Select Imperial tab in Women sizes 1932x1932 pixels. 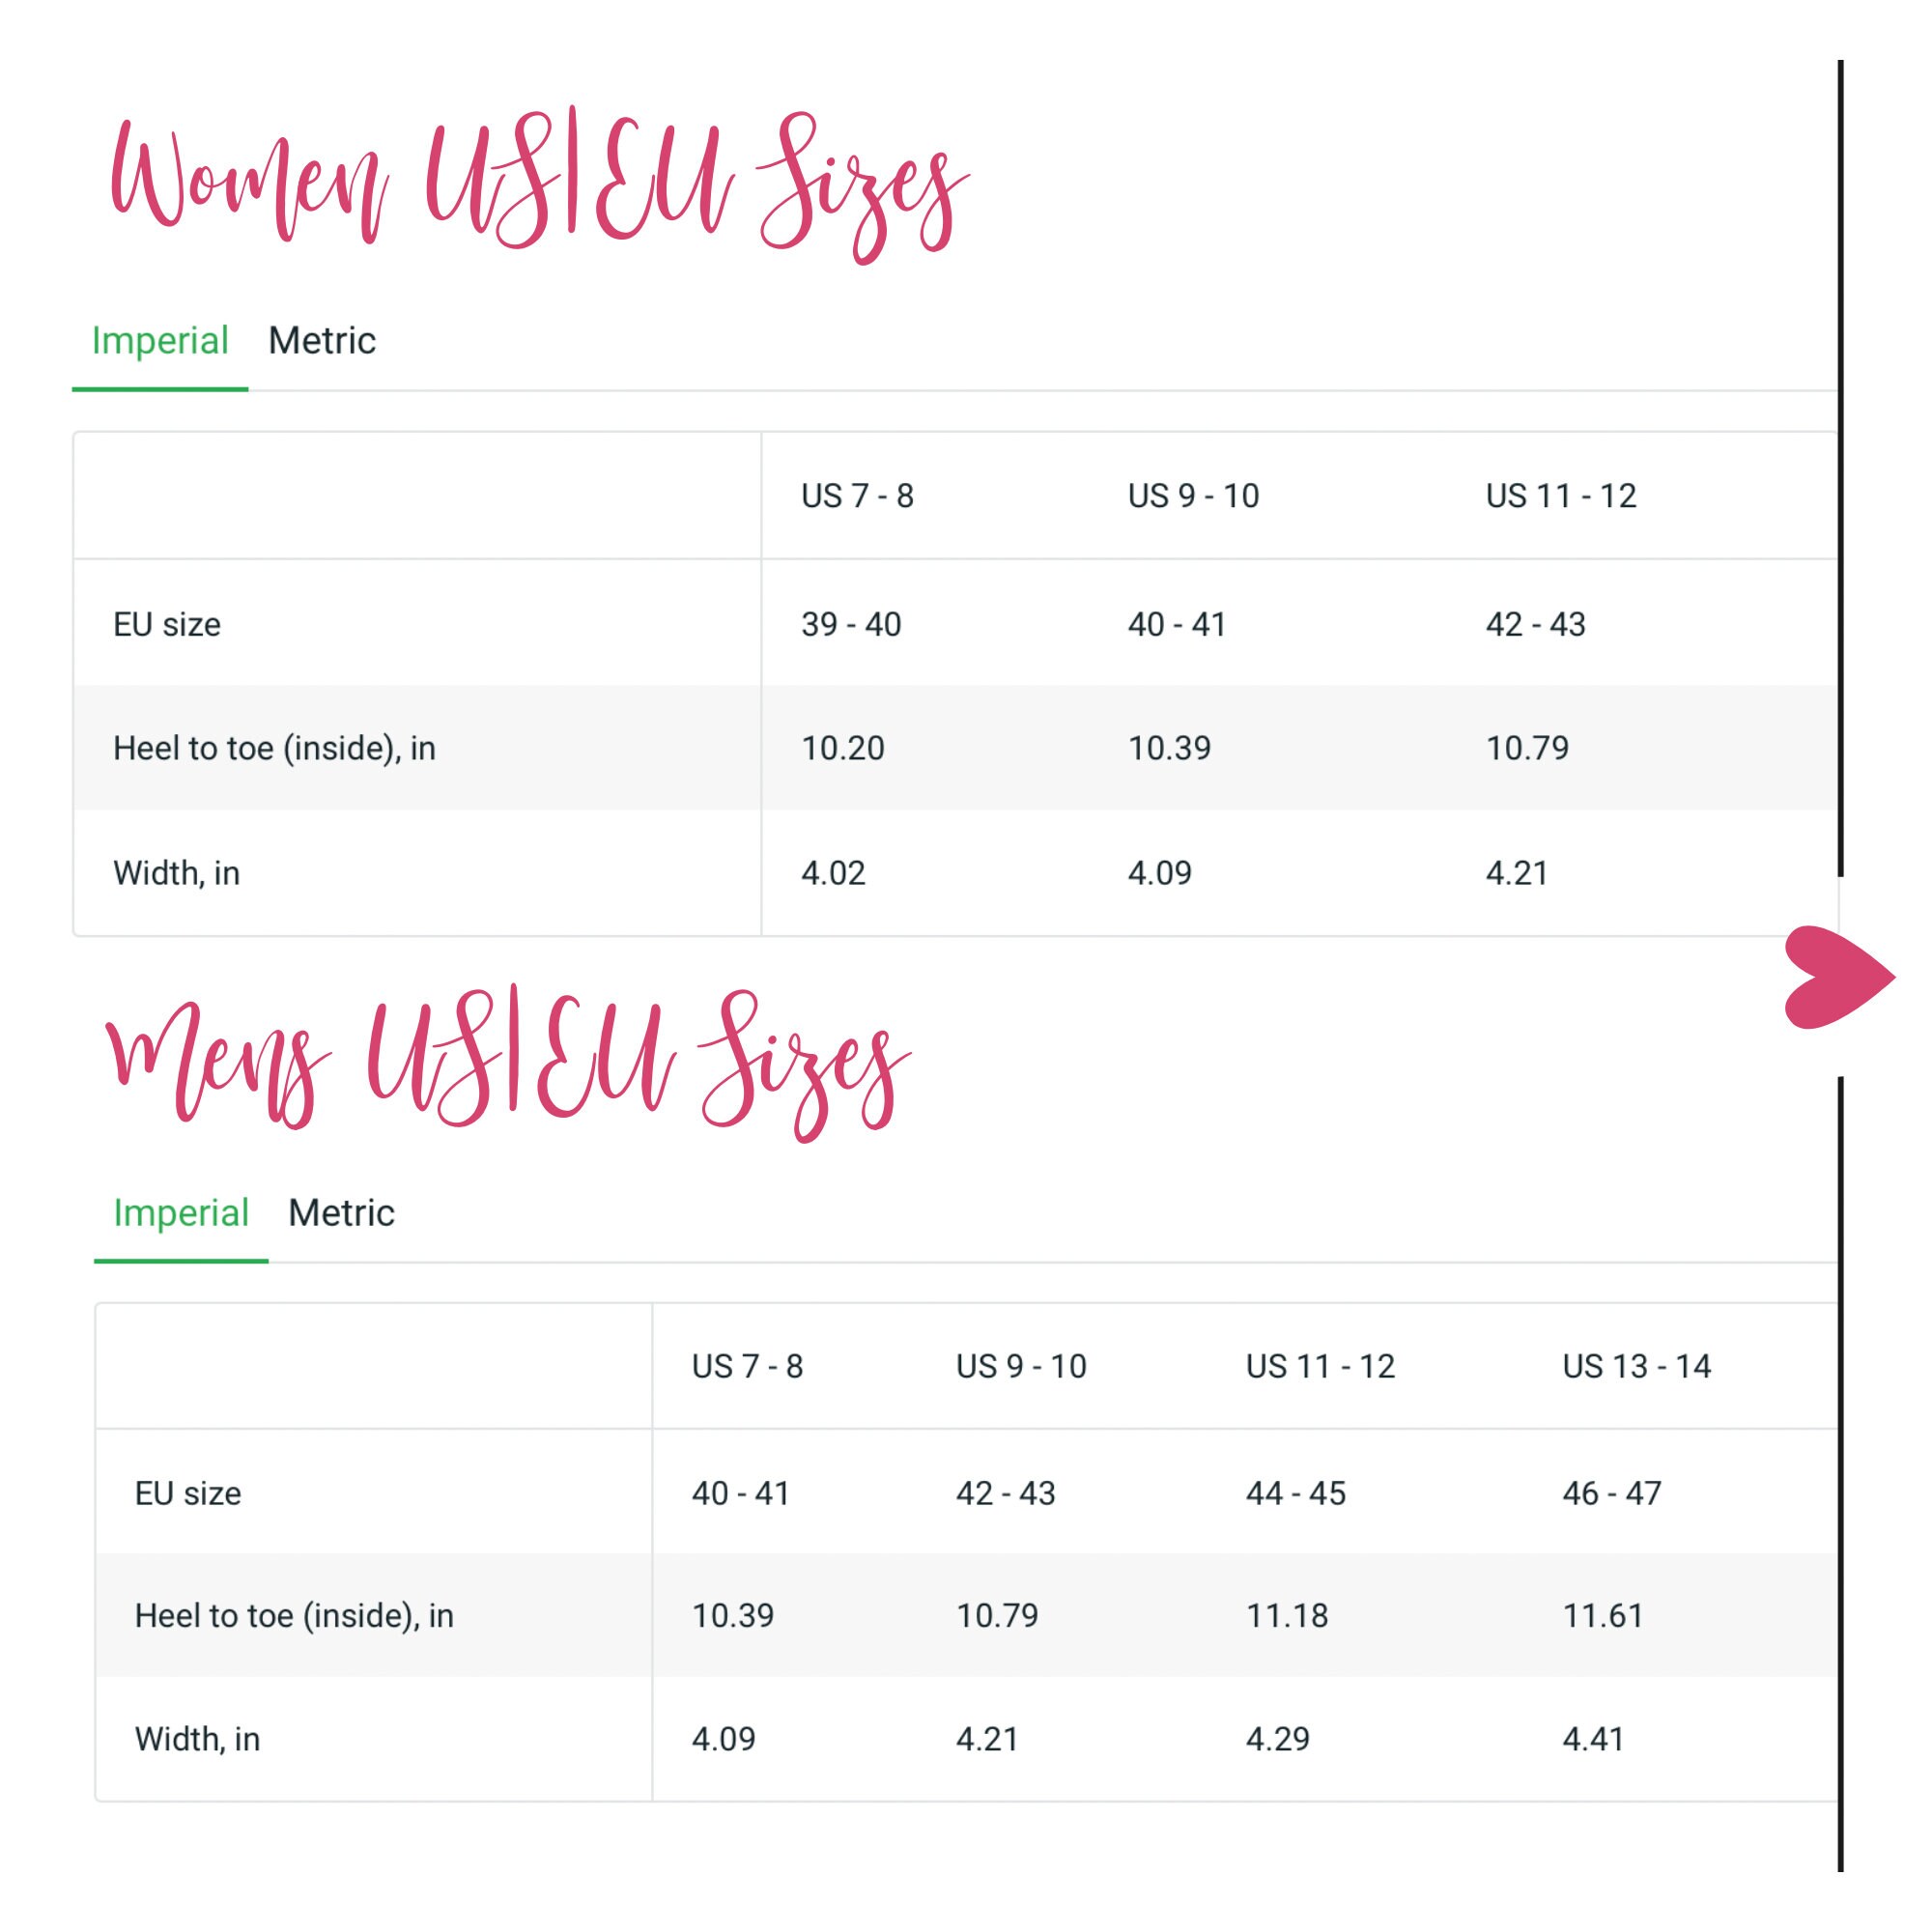160,341
